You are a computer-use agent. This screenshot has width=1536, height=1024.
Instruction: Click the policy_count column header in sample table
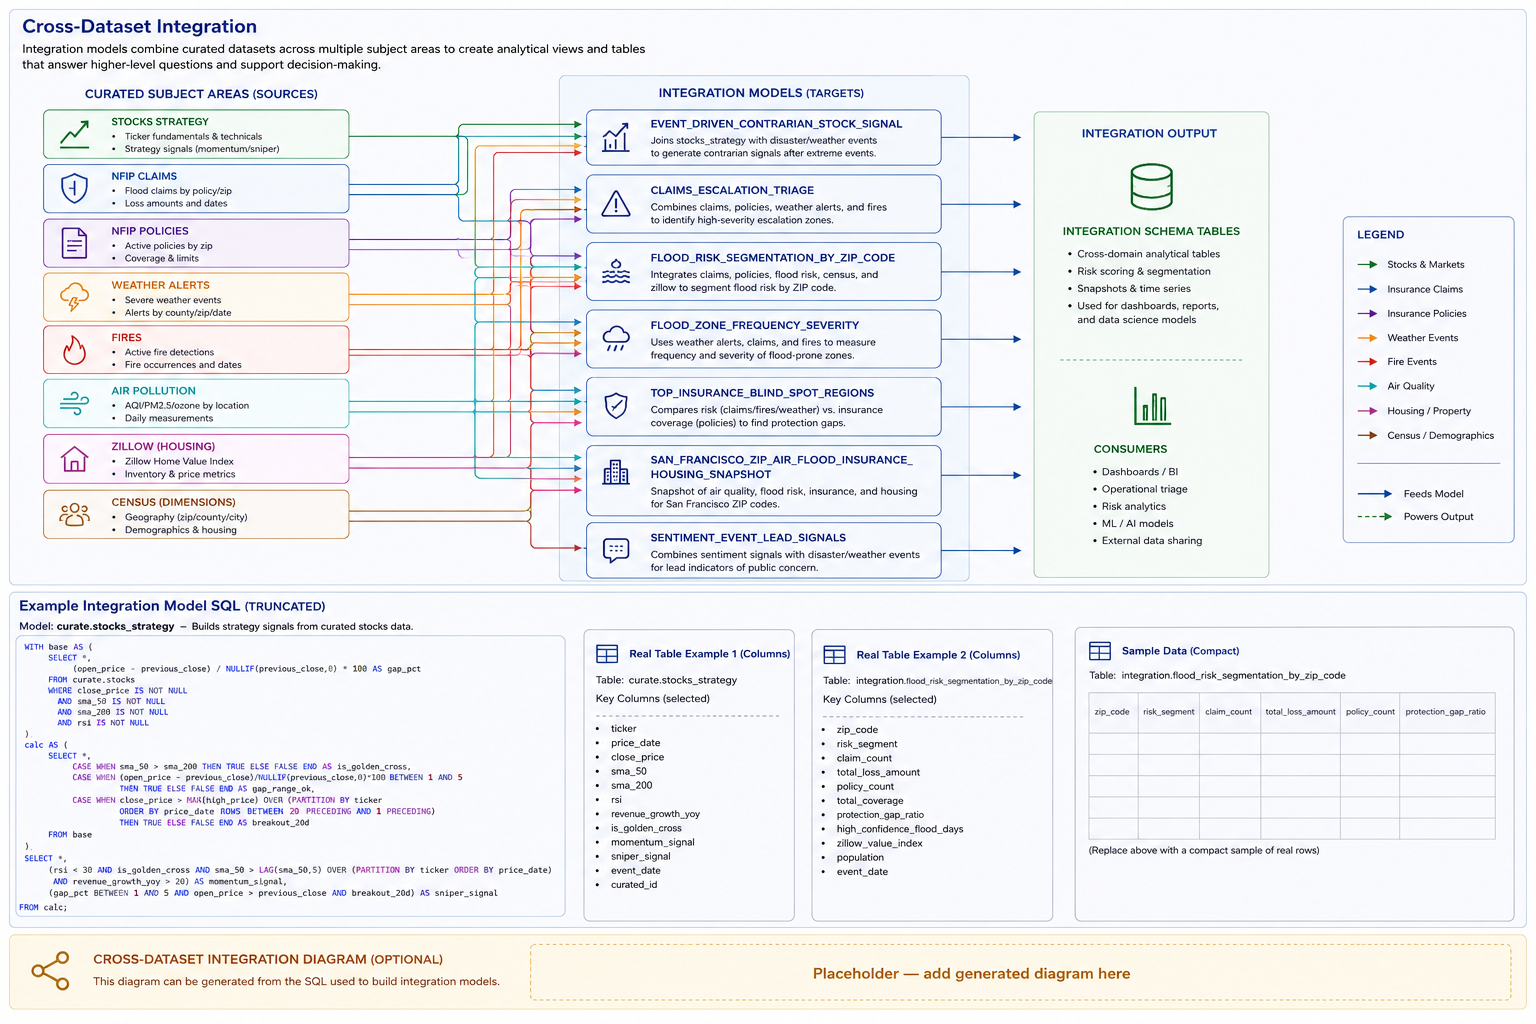tap(1370, 712)
